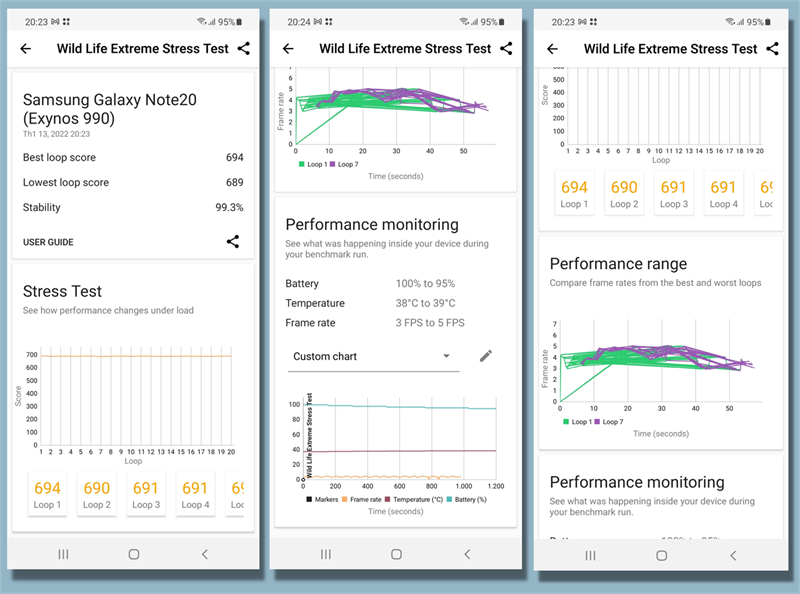Tap home button on right phone
This screenshot has height=594, width=800.
pyautogui.click(x=662, y=556)
